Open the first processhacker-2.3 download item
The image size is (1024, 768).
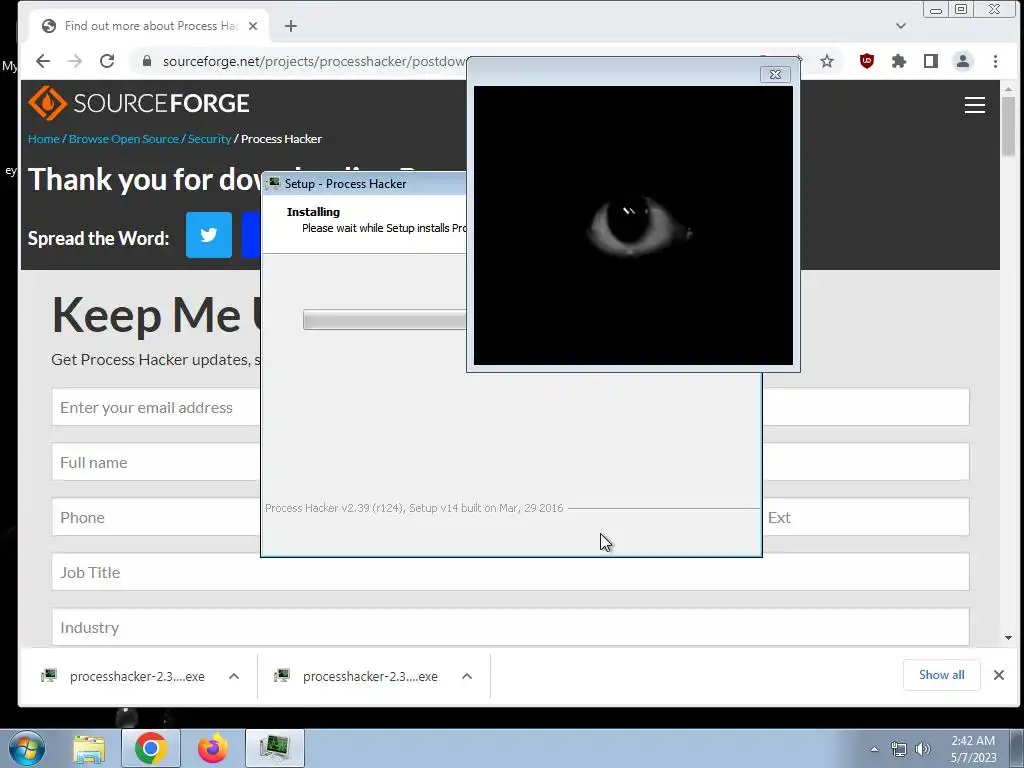pos(125,677)
